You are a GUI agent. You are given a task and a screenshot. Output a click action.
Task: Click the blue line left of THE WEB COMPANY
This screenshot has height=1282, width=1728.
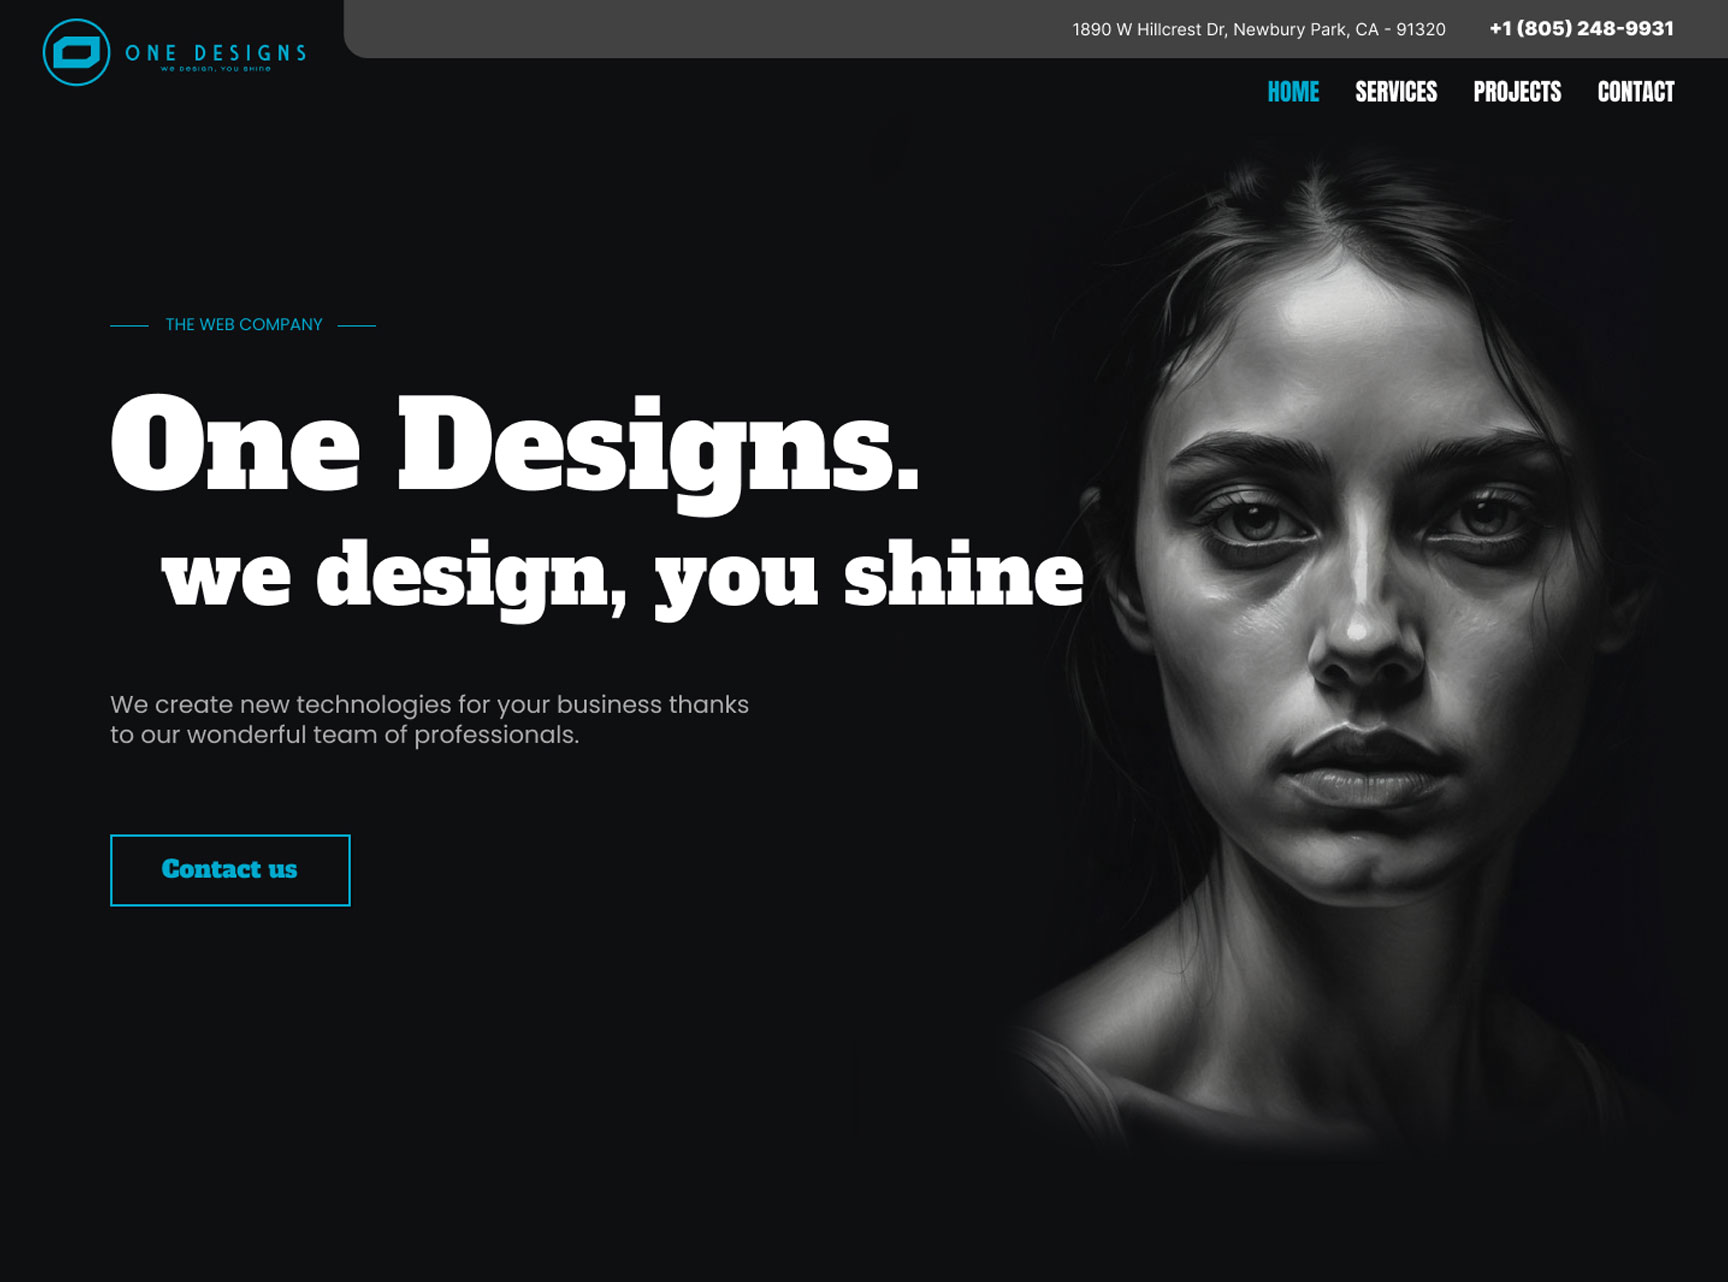129,325
